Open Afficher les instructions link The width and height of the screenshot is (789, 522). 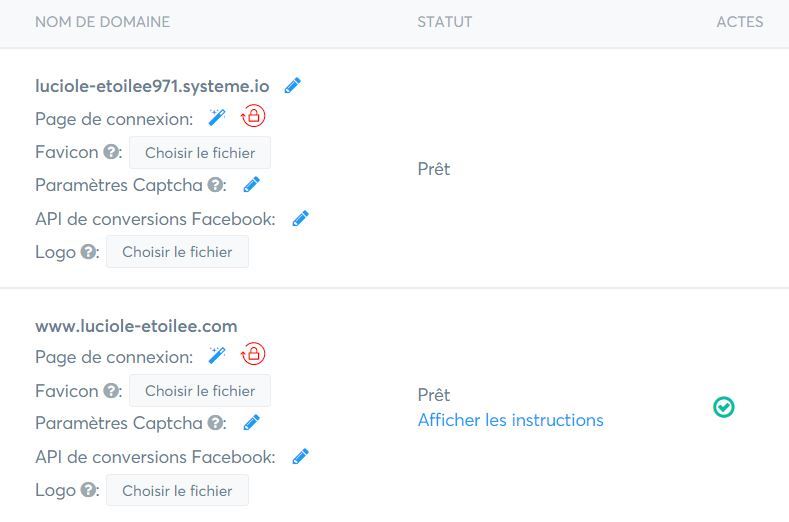[x=510, y=420]
